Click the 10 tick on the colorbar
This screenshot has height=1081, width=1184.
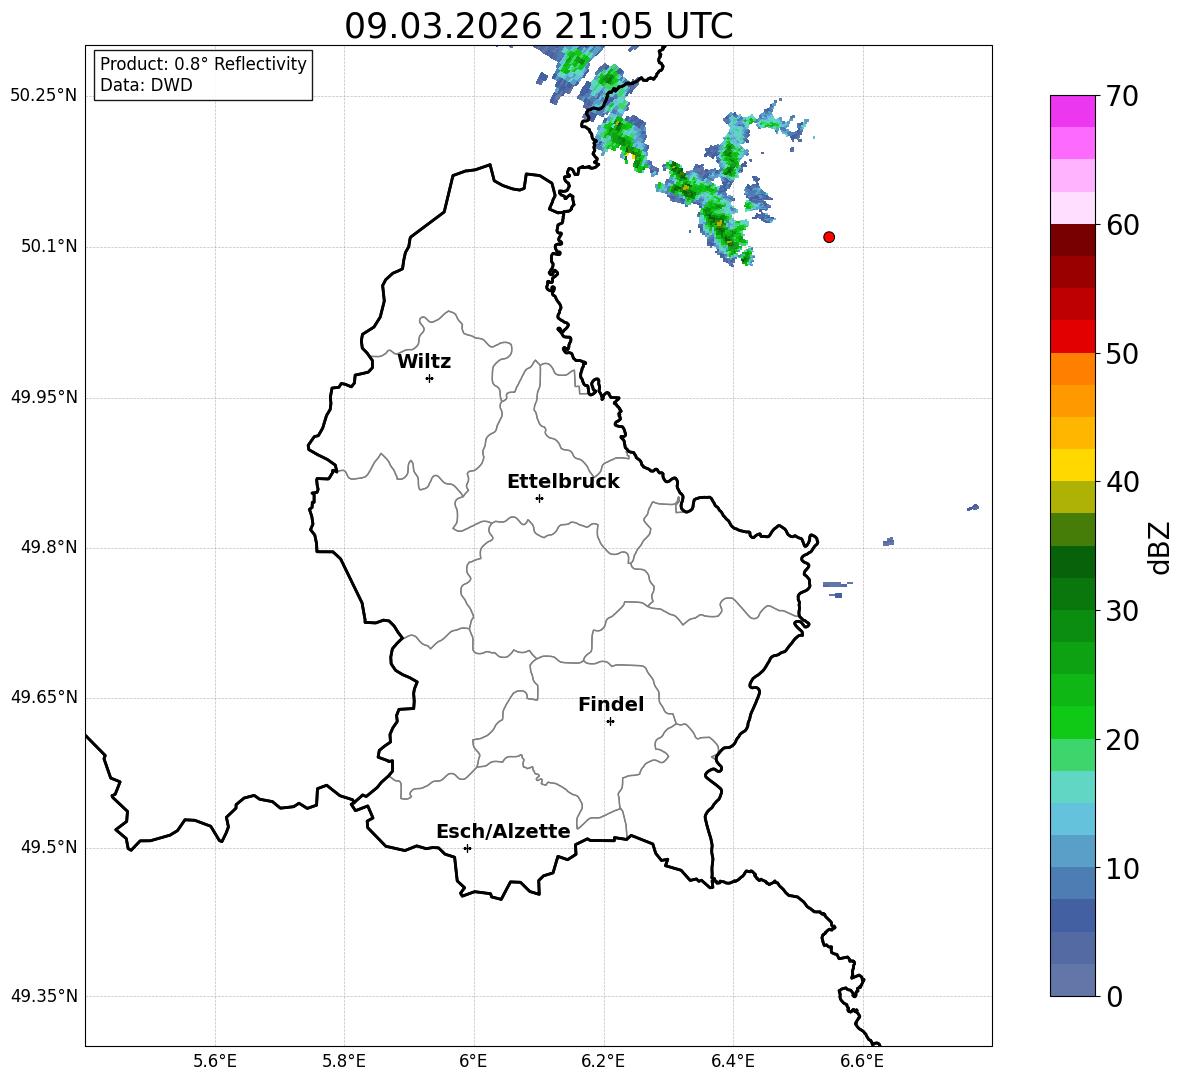(x=1122, y=868)
